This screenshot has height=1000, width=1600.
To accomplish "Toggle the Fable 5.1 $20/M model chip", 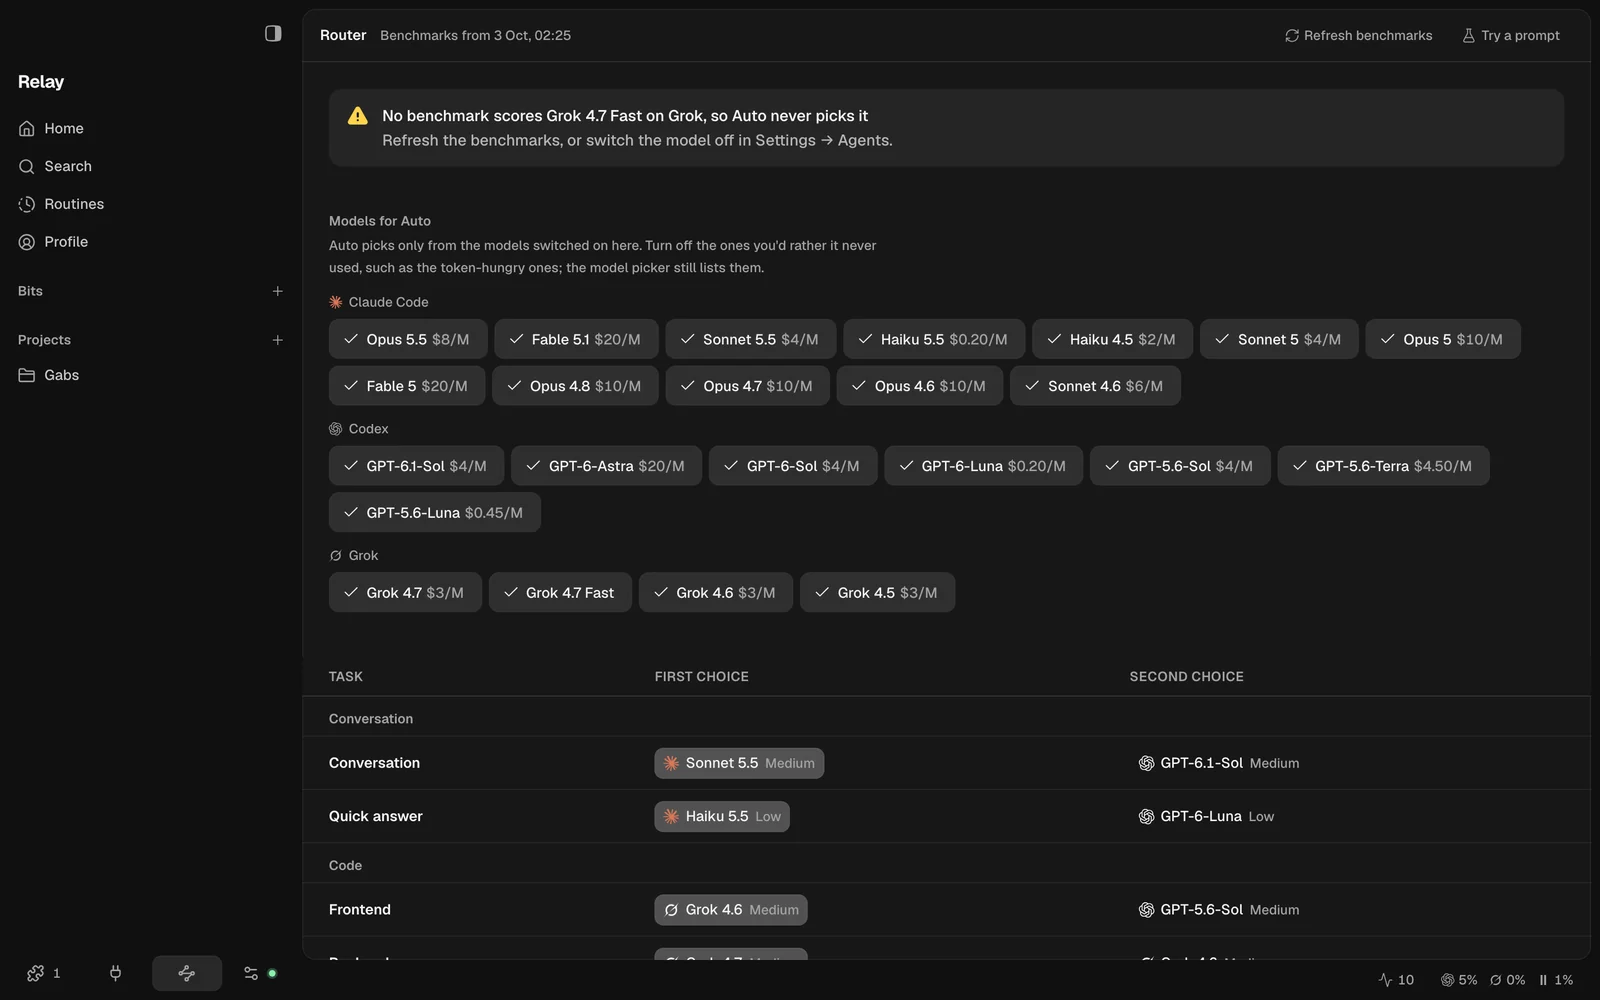I will pos(576,339).
